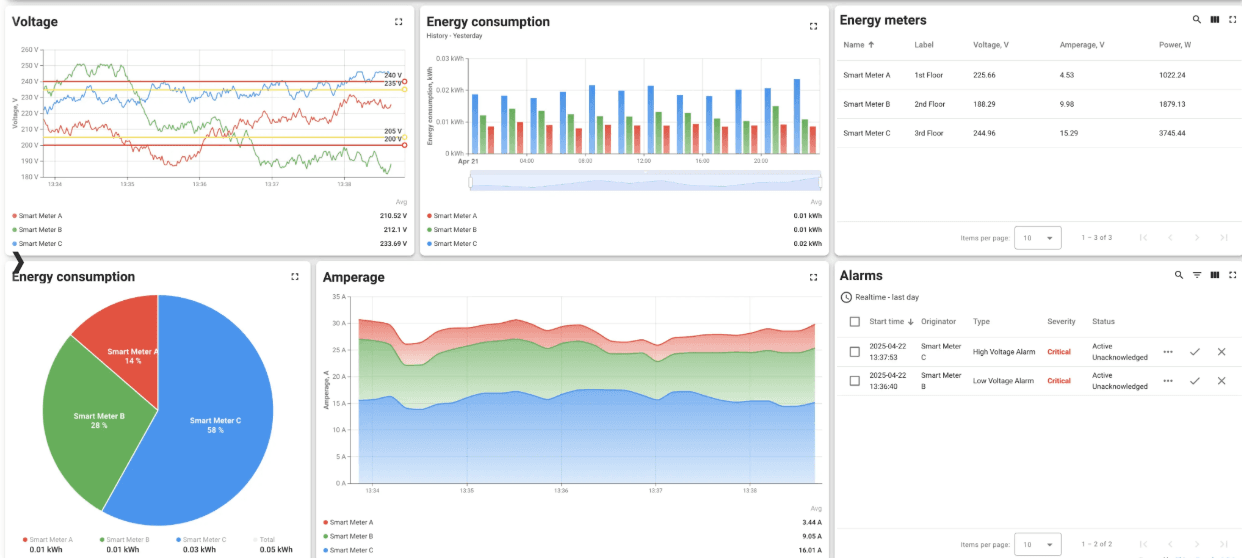Go to next page in Alarms table
The image size is (1242, 558).
click(1197, 544)
